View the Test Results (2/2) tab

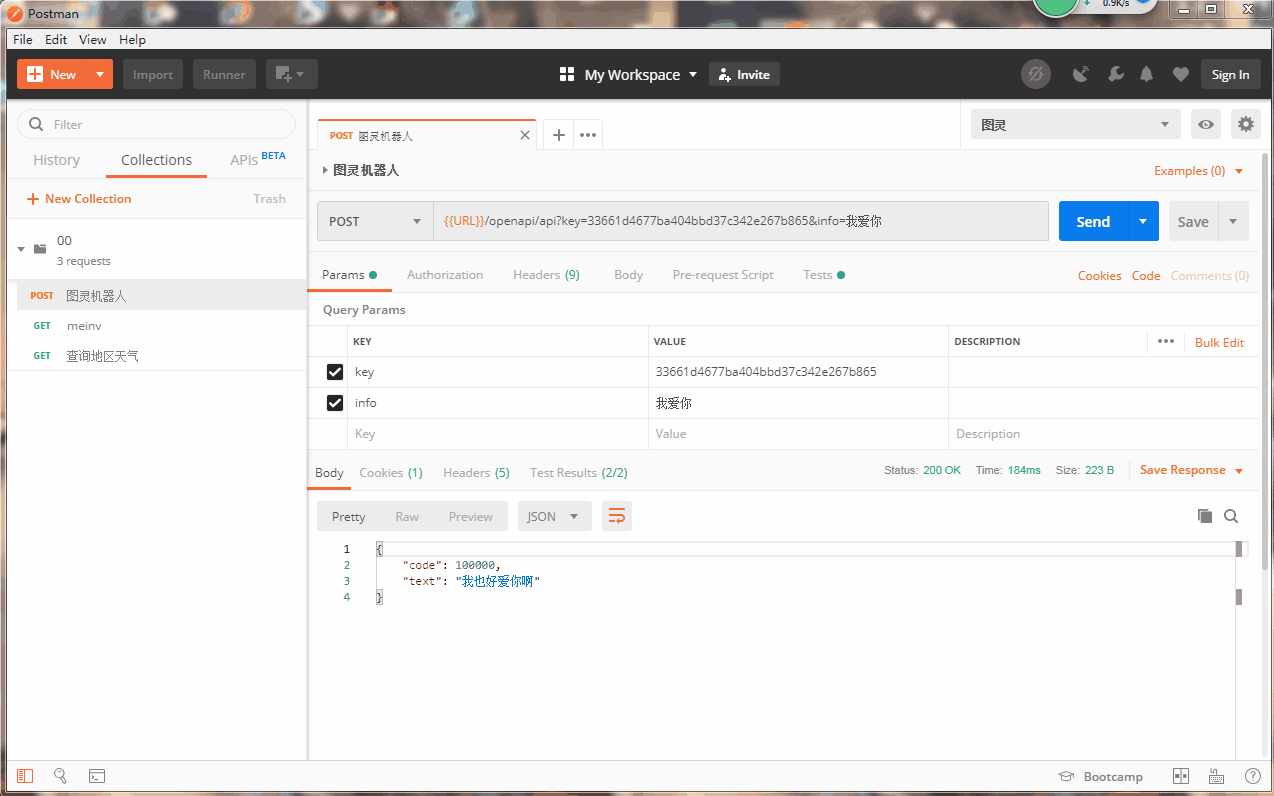click(x=579, y=473)
